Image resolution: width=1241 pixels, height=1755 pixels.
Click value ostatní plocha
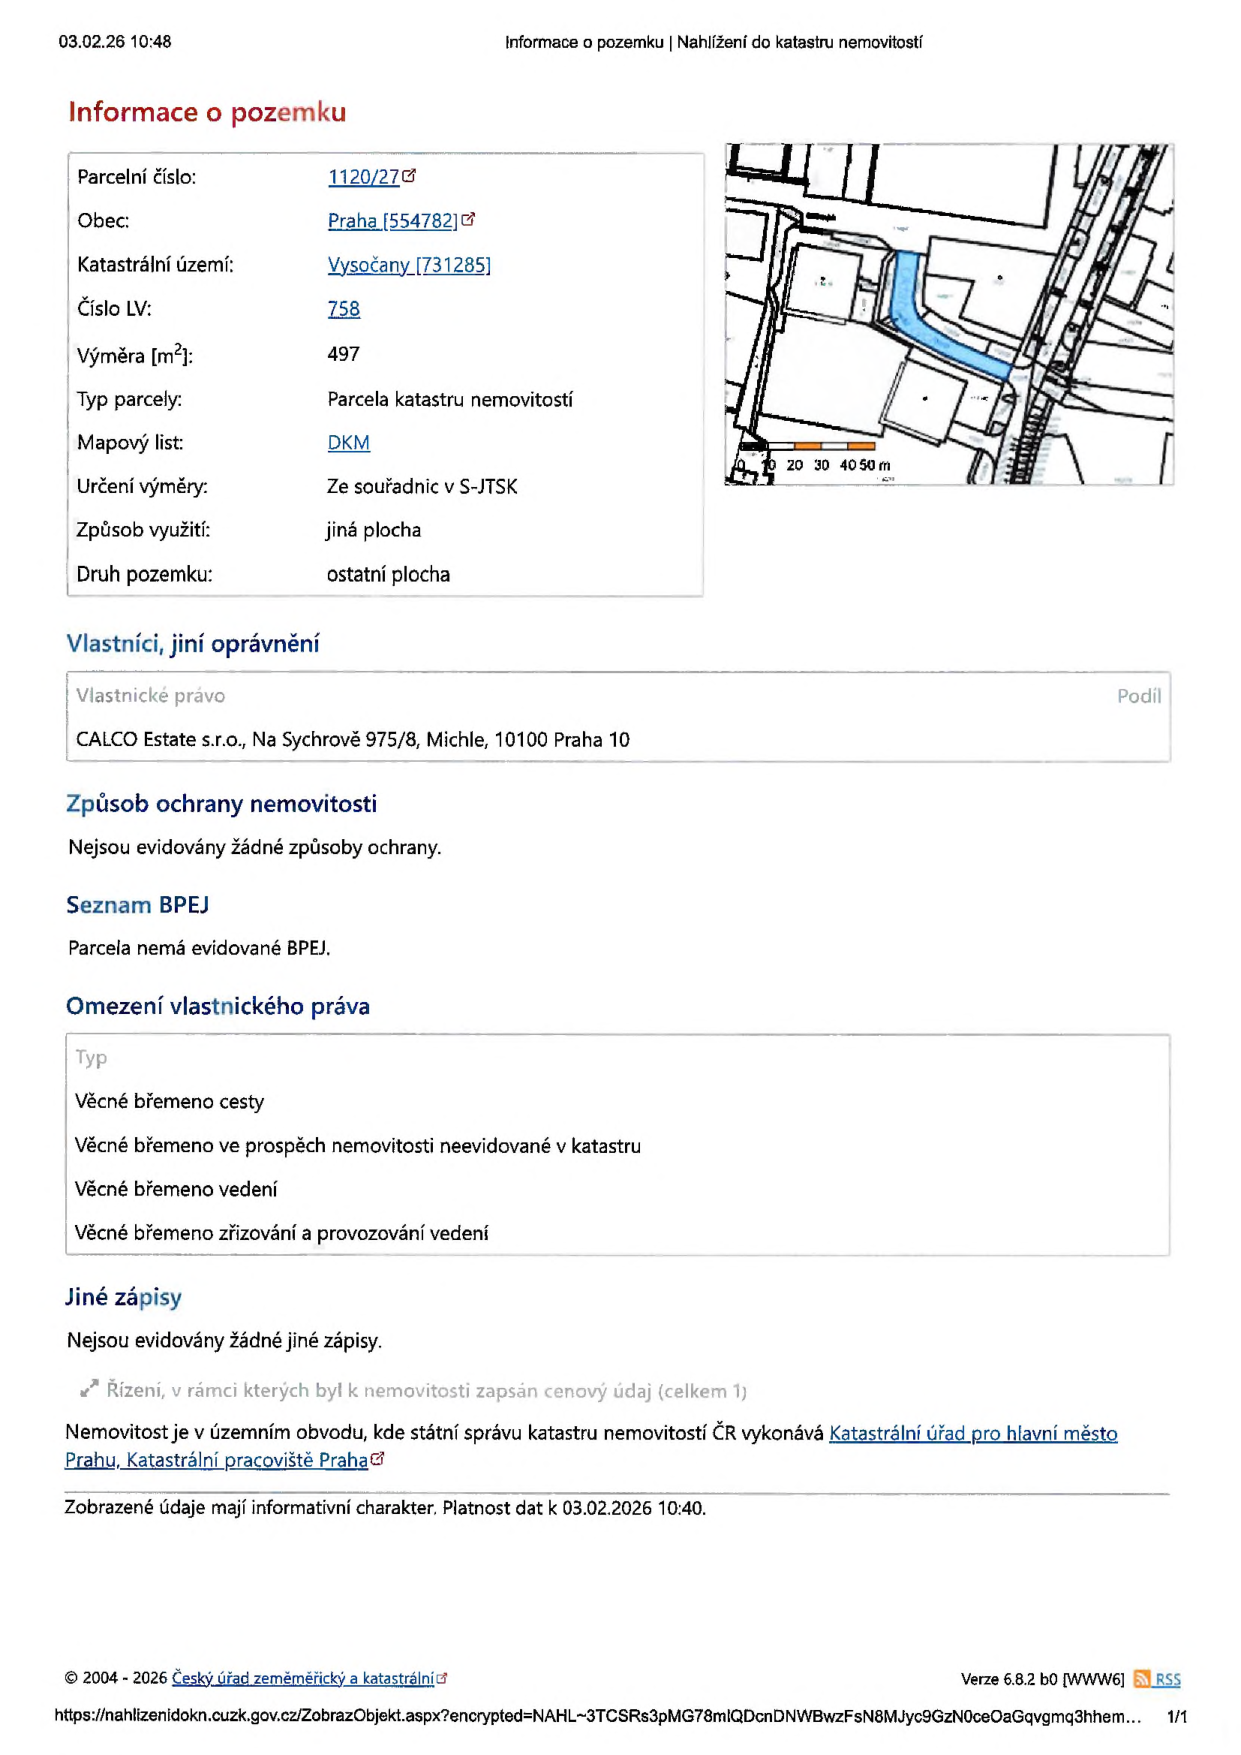pyautogui.click(x=388, y=574)
